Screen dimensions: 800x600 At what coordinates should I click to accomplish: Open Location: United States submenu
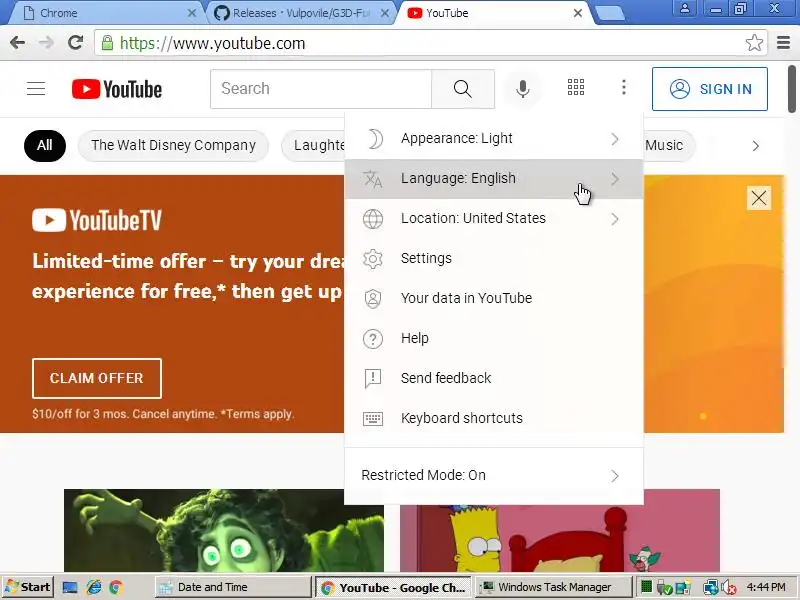coord(494,218)
